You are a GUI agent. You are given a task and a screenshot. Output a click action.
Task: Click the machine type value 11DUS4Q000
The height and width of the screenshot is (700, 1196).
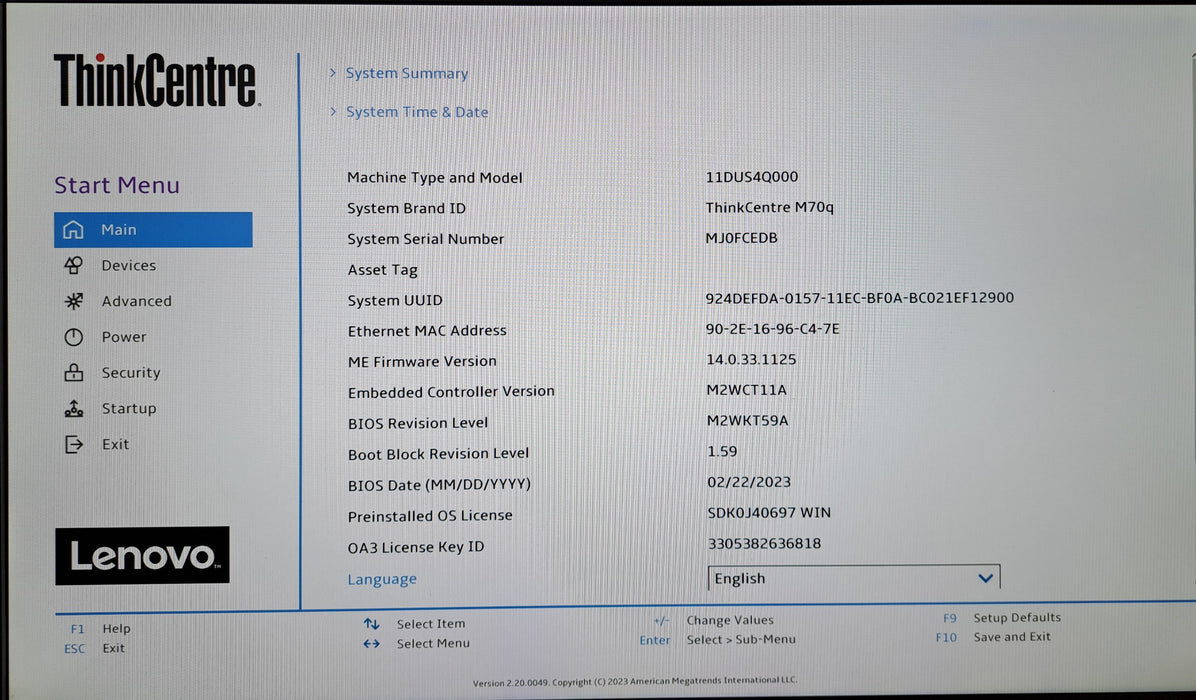pos(751,177)
